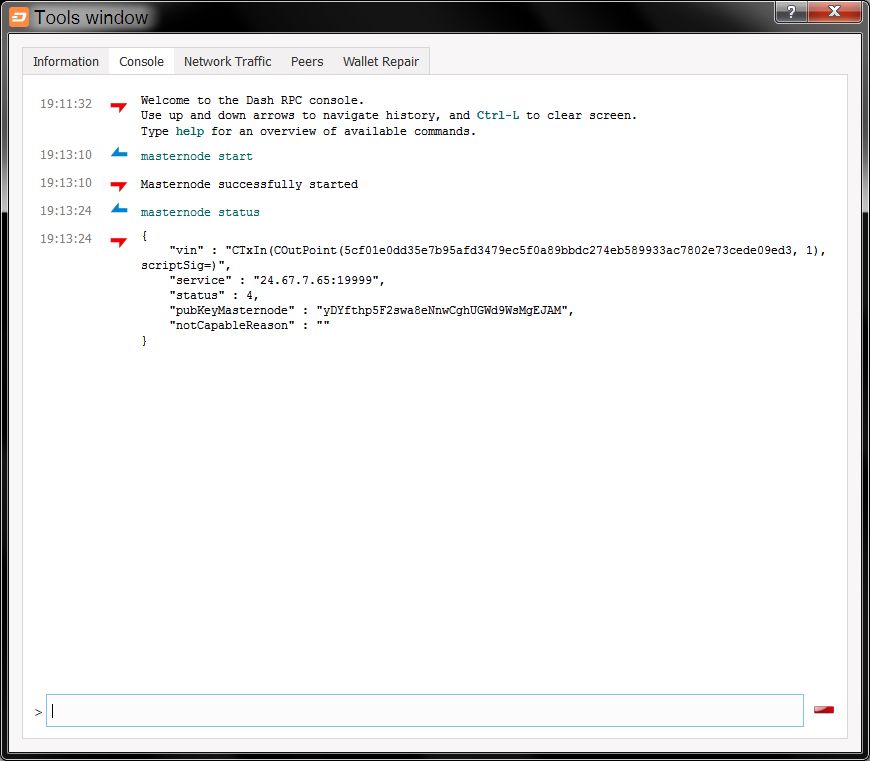This screenshot has height=761, width=870.
Task: Click the 'scriptSig=)",' line
Action: pos(185,265)
